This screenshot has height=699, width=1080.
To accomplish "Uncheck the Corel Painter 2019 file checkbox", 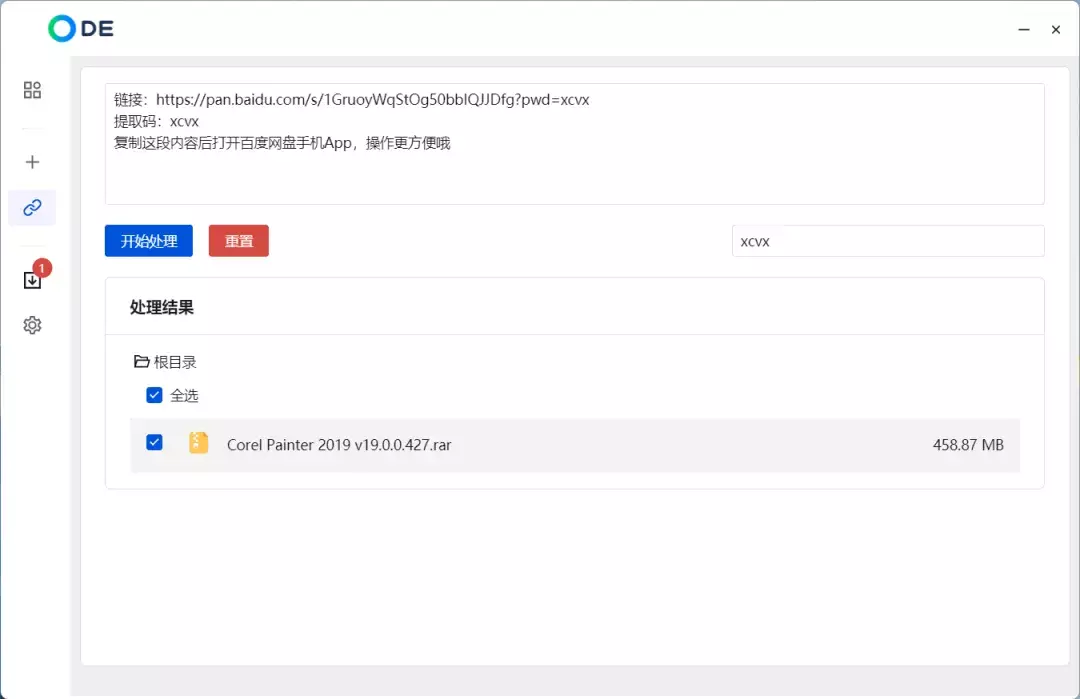I will (154, 442).
